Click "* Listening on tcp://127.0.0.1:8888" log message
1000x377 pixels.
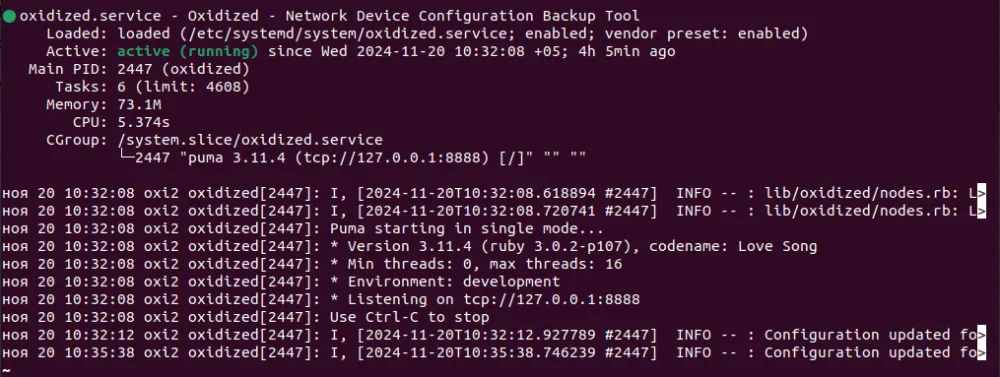click(x=485, y=299)
